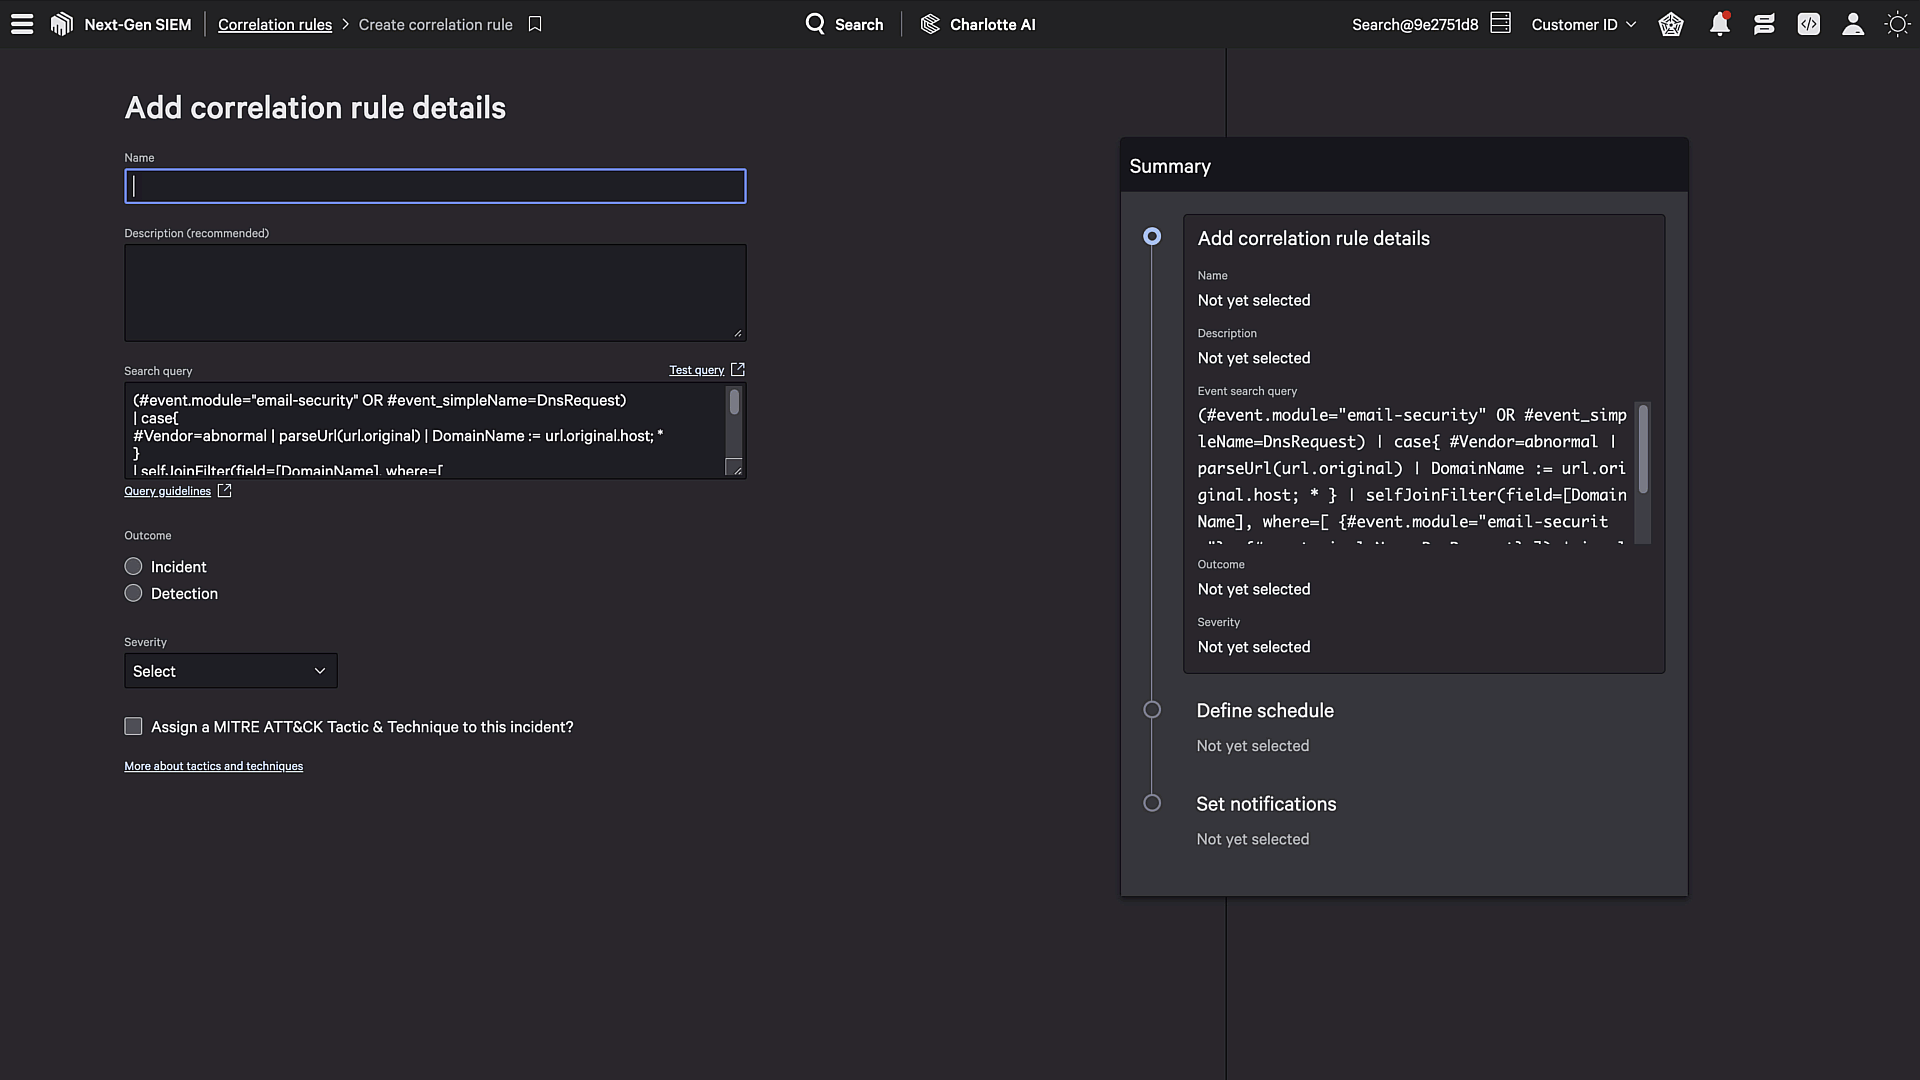Select the Detection outcome radio button

coord(133,593)
